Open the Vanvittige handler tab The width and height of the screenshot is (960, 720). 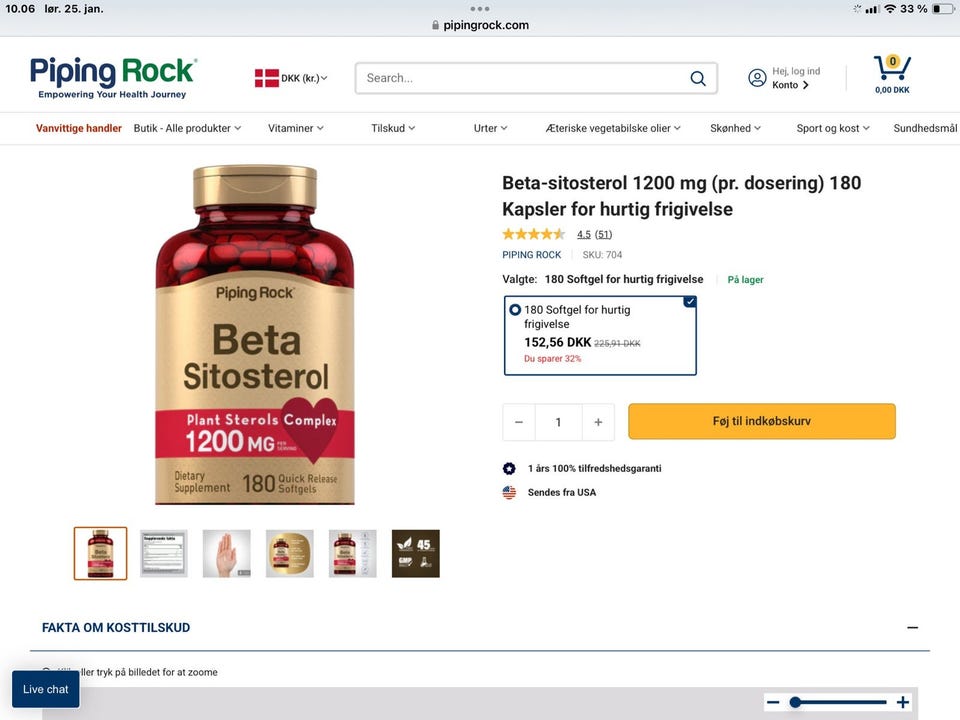79,128
